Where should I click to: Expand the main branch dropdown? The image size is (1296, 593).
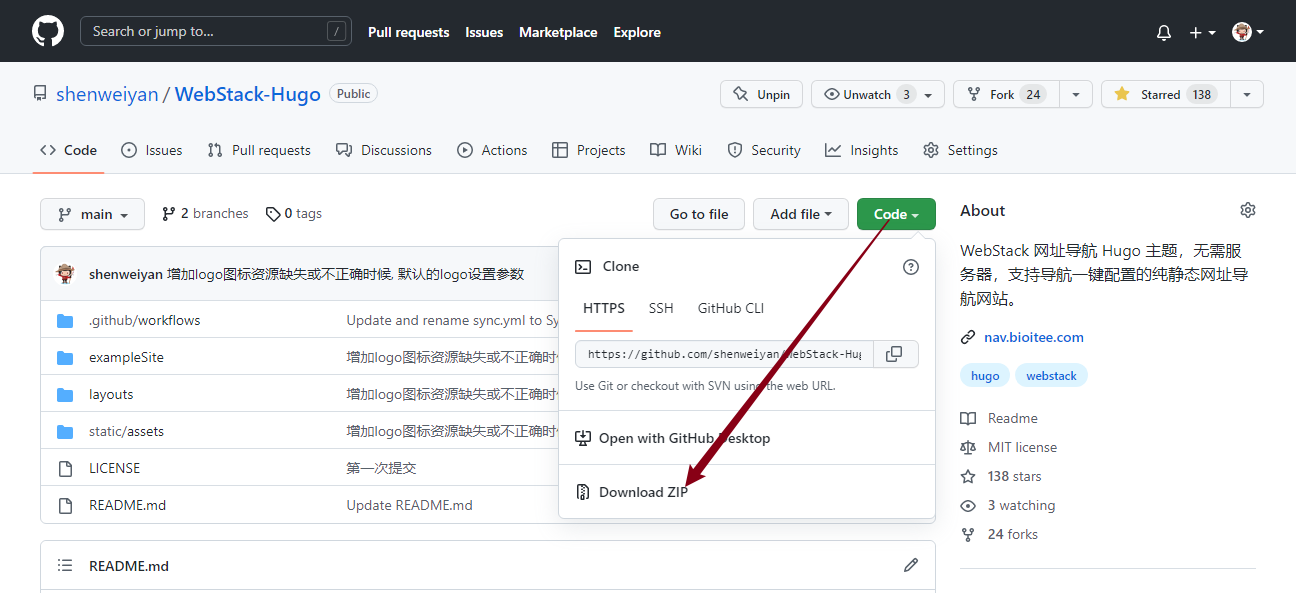pyautogui.click(x=93, y=214)
